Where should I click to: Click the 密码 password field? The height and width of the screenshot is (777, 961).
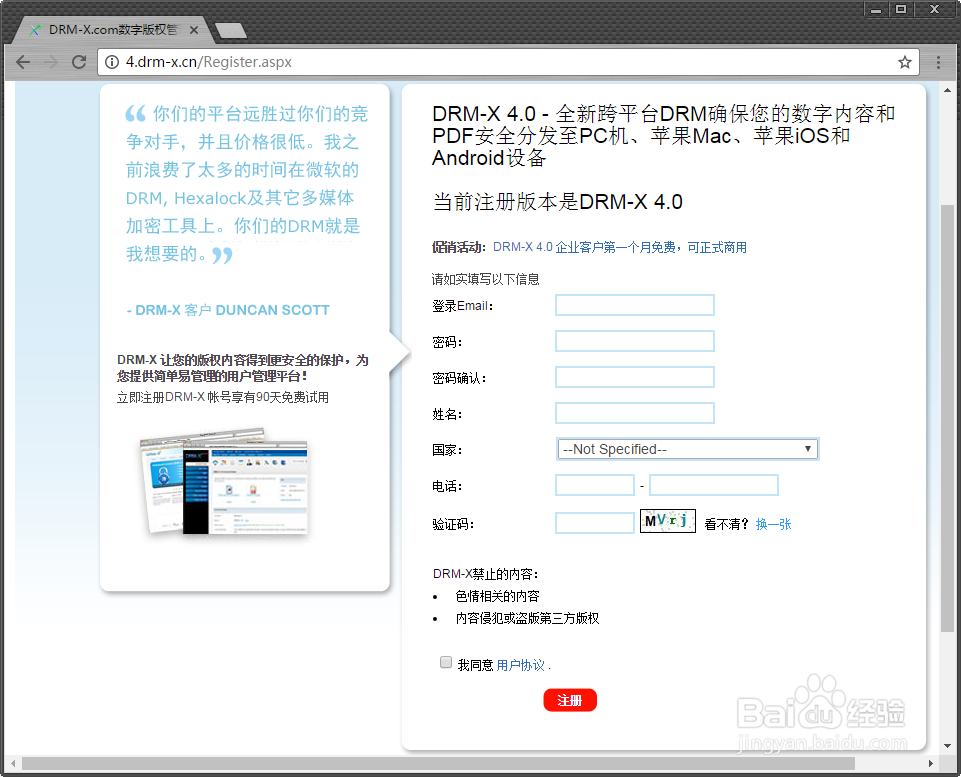634,341
